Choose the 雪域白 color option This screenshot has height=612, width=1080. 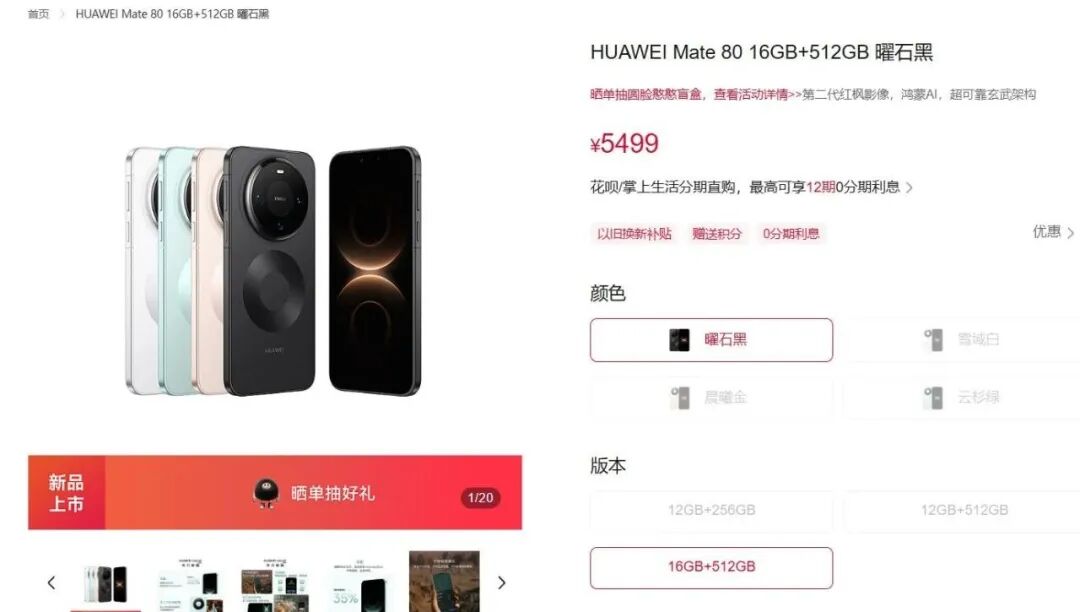[963, 339]
